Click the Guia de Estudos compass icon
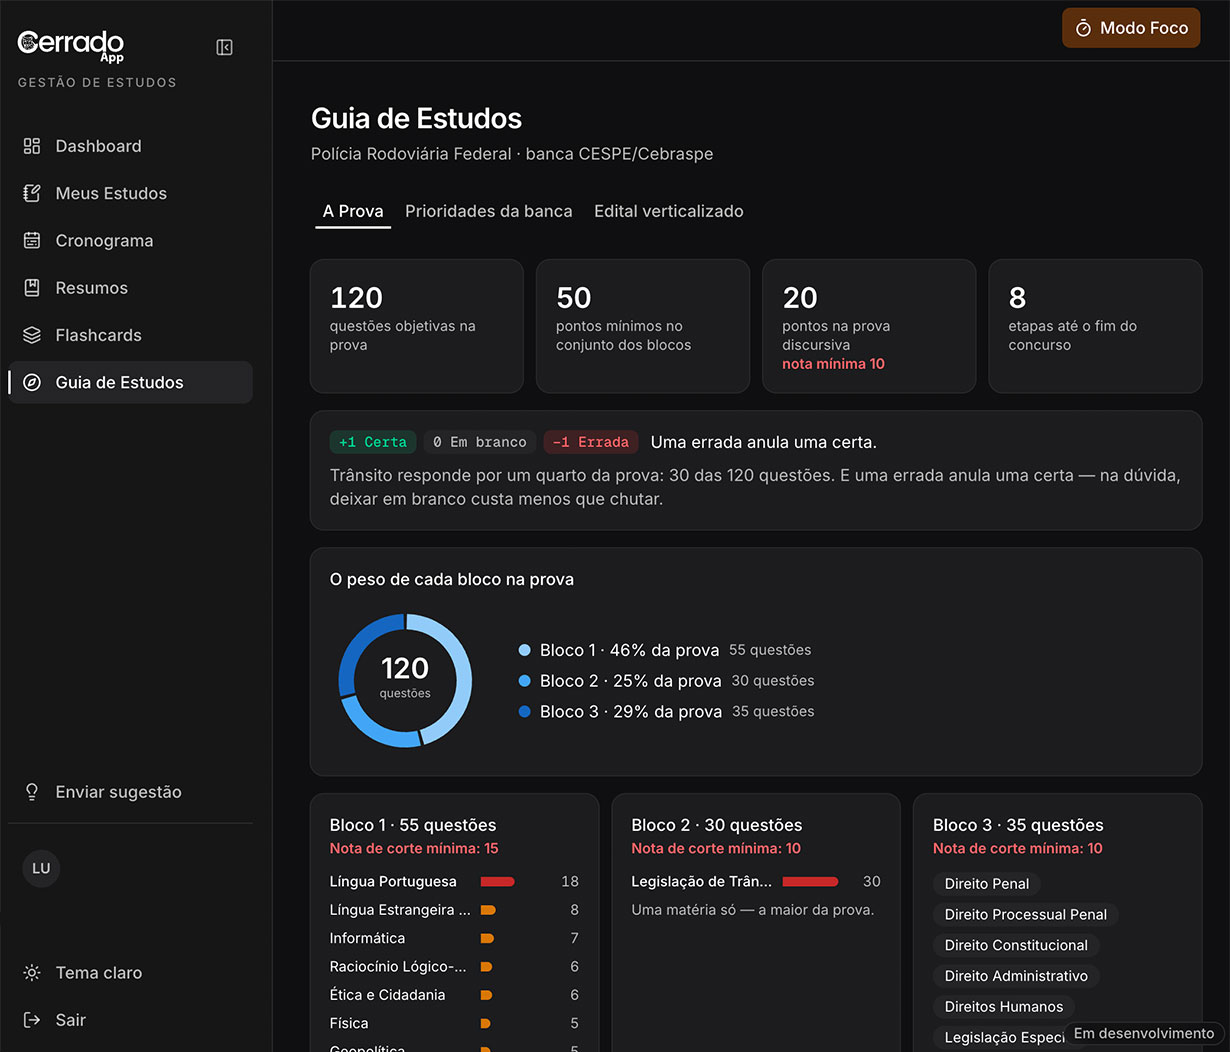The image size is (1230, 1052). pos(32,382)
